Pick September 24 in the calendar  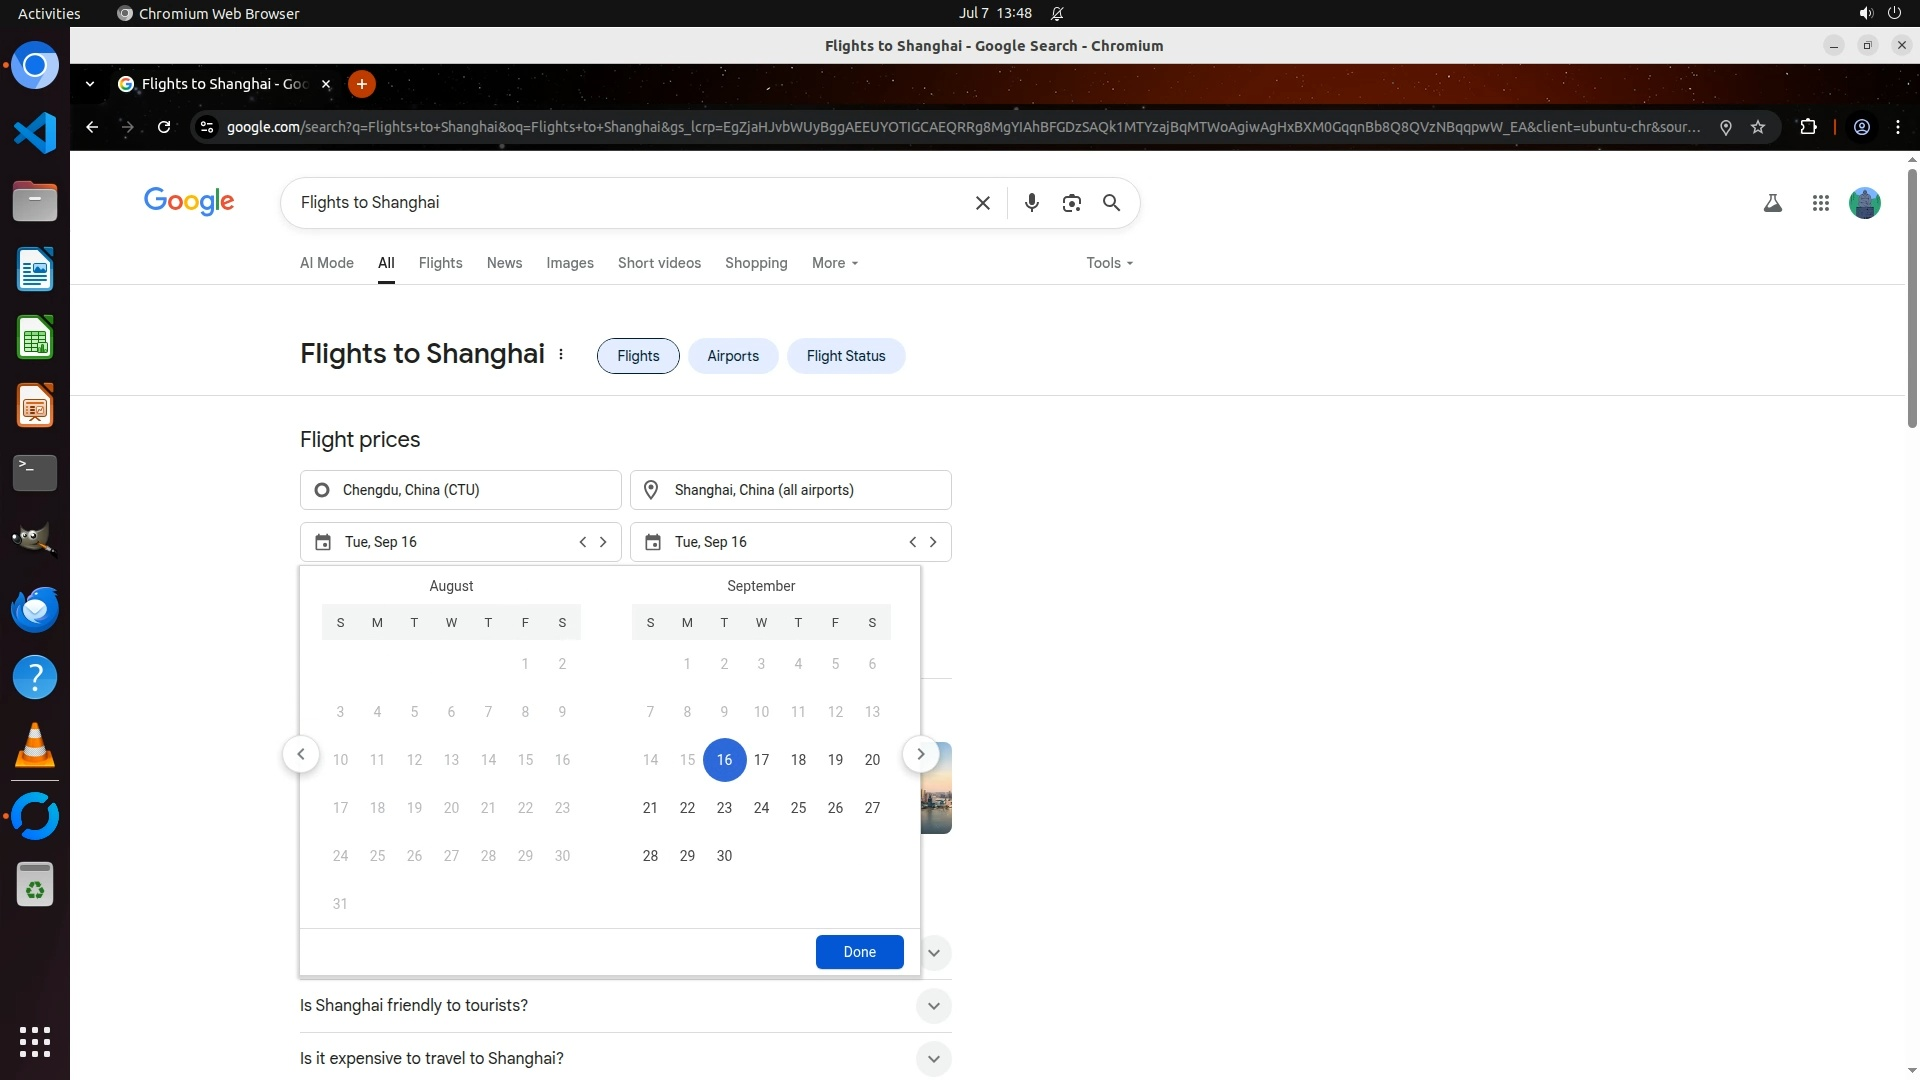point(761,808)
